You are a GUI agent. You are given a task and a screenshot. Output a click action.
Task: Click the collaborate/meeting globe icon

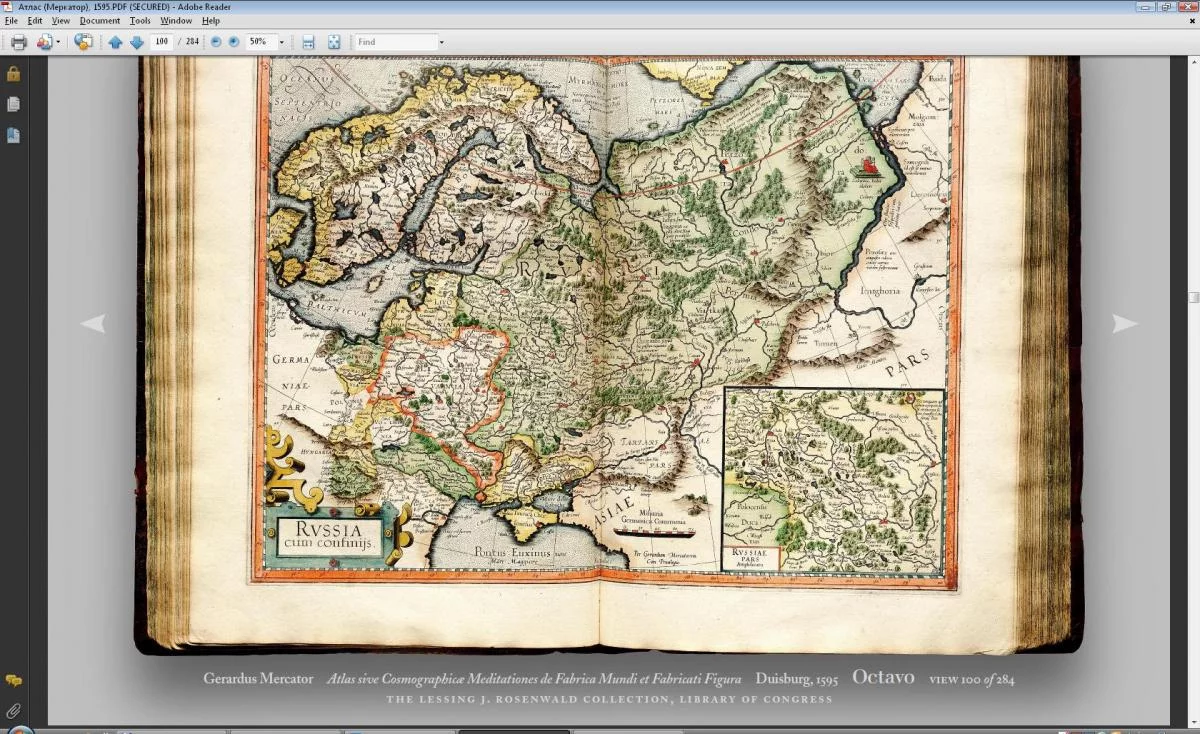click(84, 42)
